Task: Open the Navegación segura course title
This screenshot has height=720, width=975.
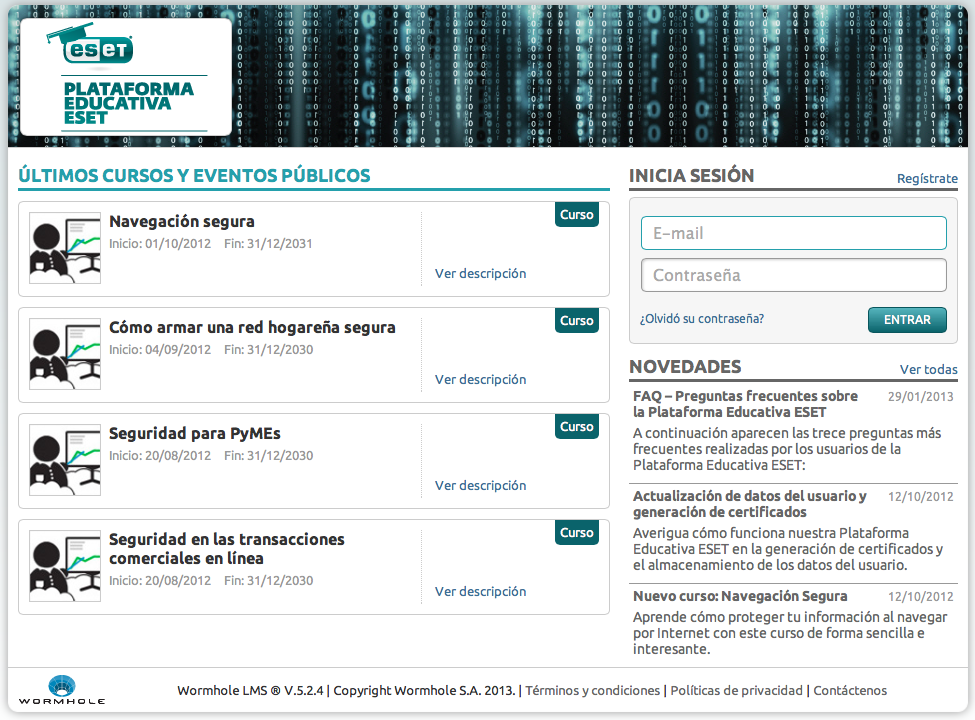Action: (182, 222)
